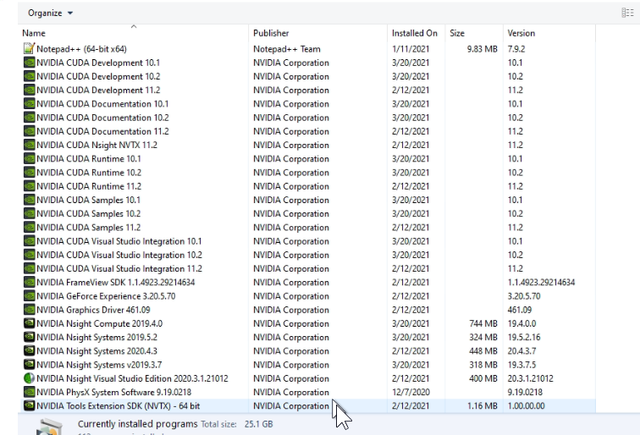Click the 25.1 GB total size value
The image size is (640, 435).
(259, 424)
